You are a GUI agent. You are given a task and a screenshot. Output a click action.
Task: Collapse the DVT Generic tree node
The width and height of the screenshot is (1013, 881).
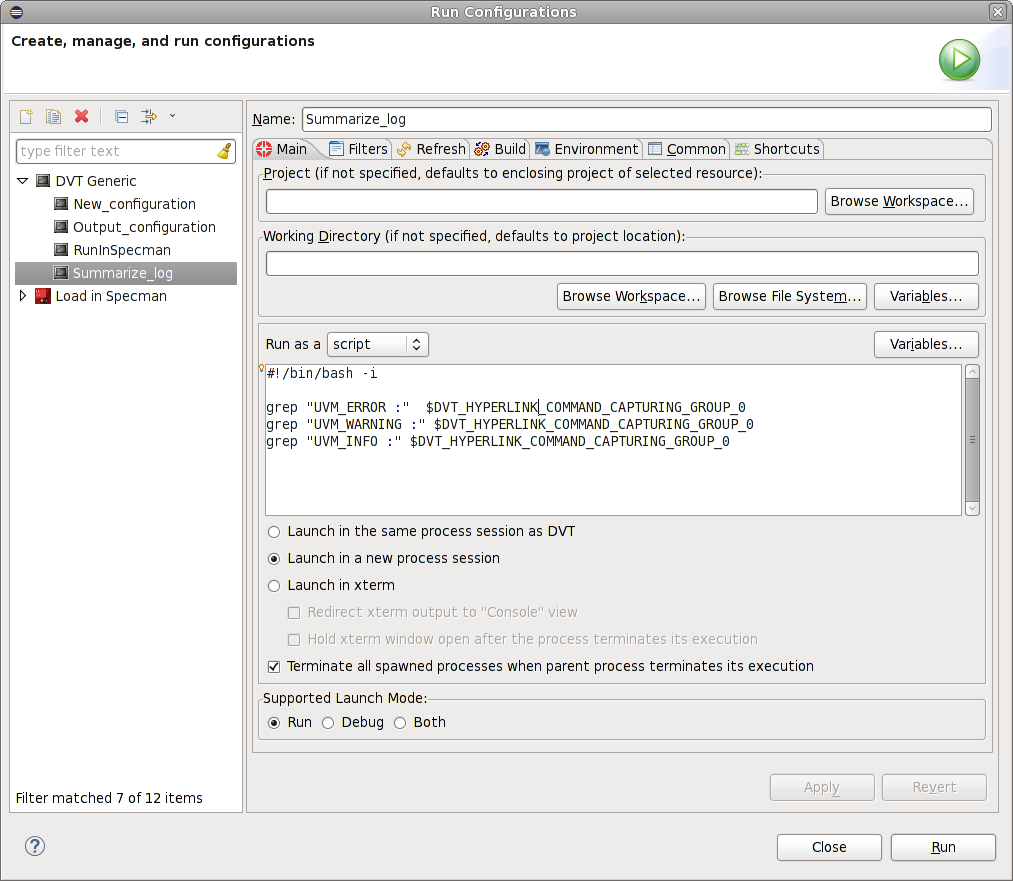click(23, 181)
